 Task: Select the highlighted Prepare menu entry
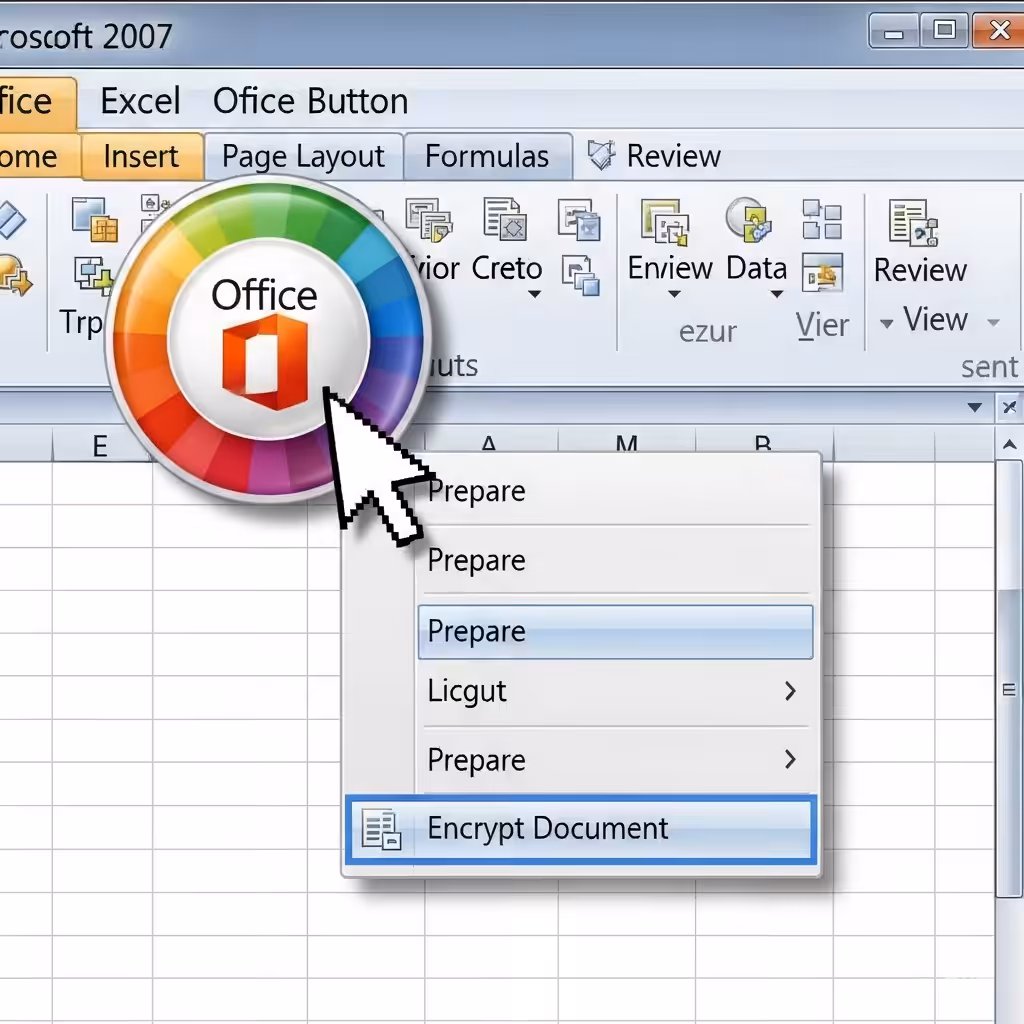pos(615,632)
